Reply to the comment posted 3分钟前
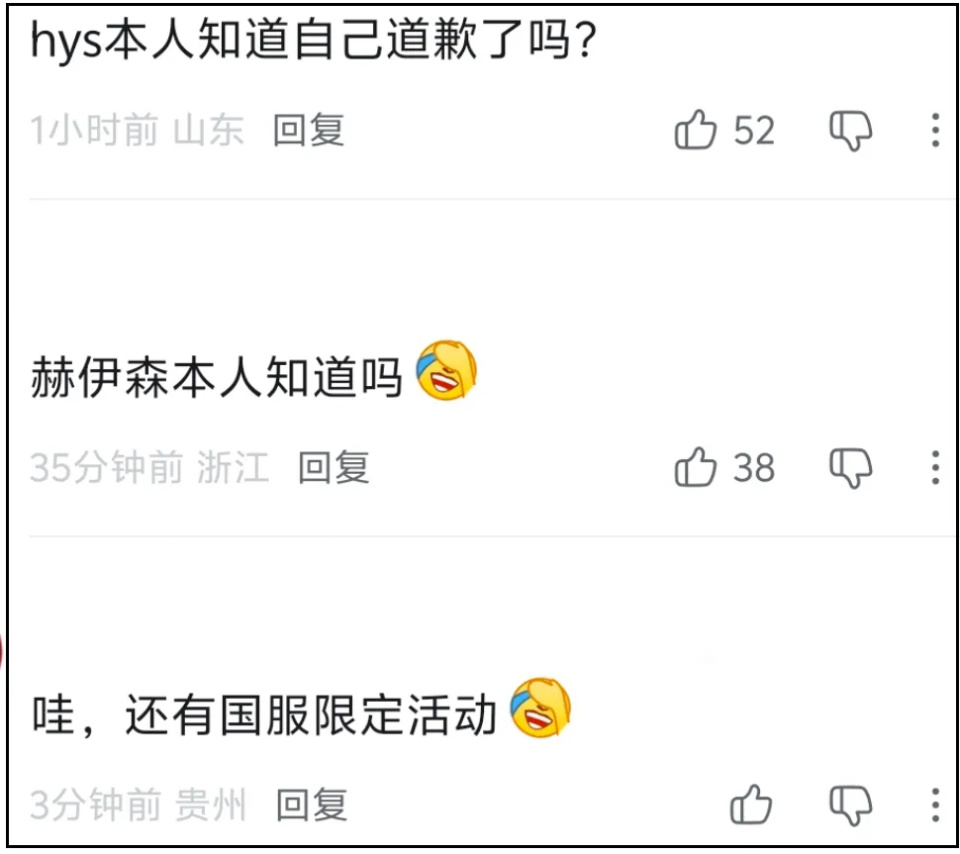The width and height of the screenshot is (960, 854). (x=311, y=804)
